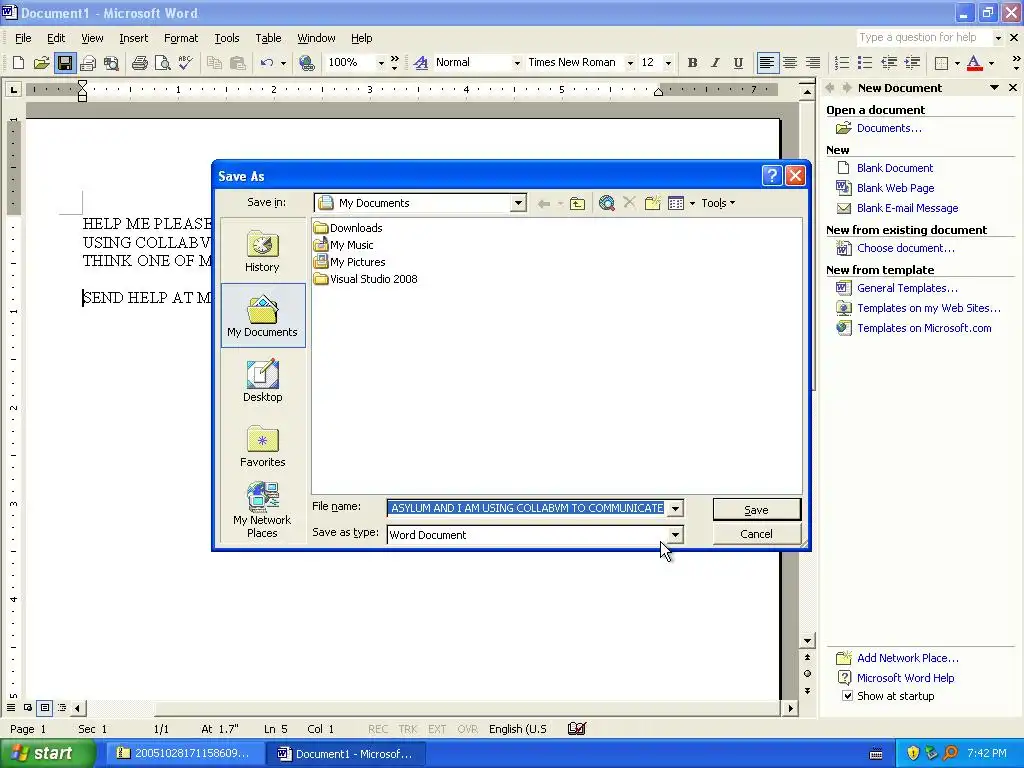Open the Style dropdown showing Normal
Viewport: 1024px width, 768px height.
pyautogui.click(x=517, y=63)
